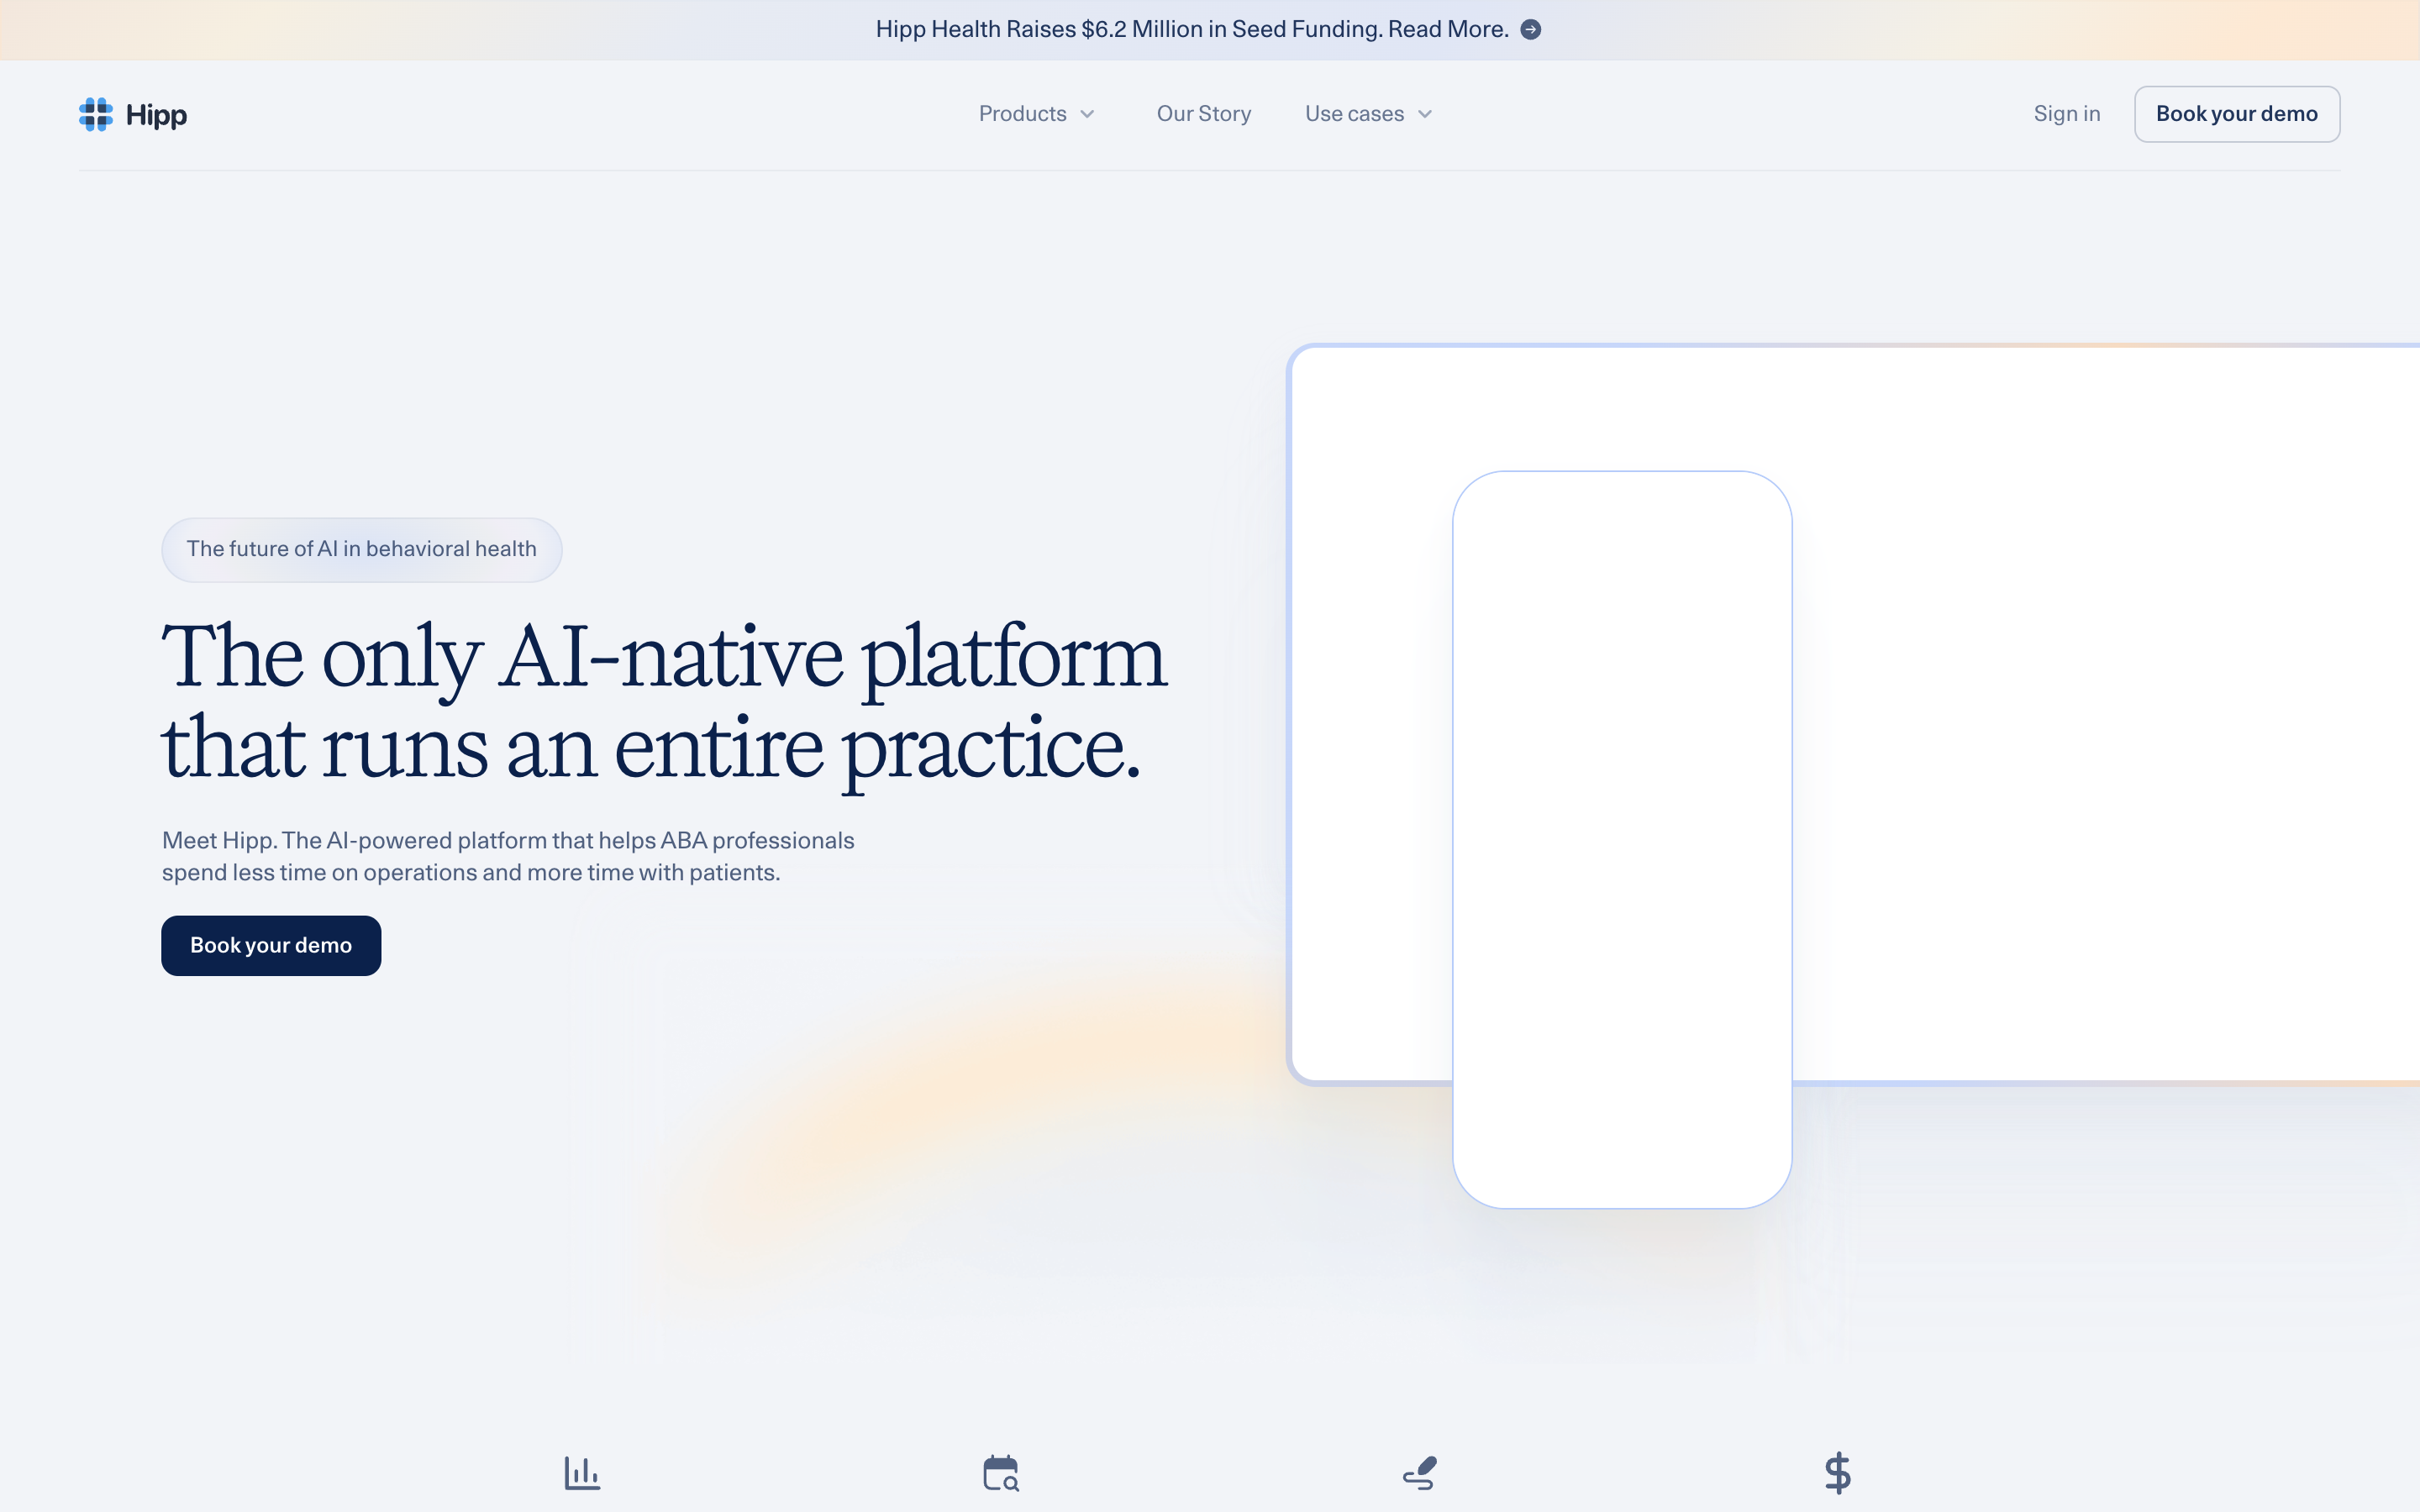Click the calendar search icon
This screenshot has width=2420, height=1512.
pos(1000,1472)
